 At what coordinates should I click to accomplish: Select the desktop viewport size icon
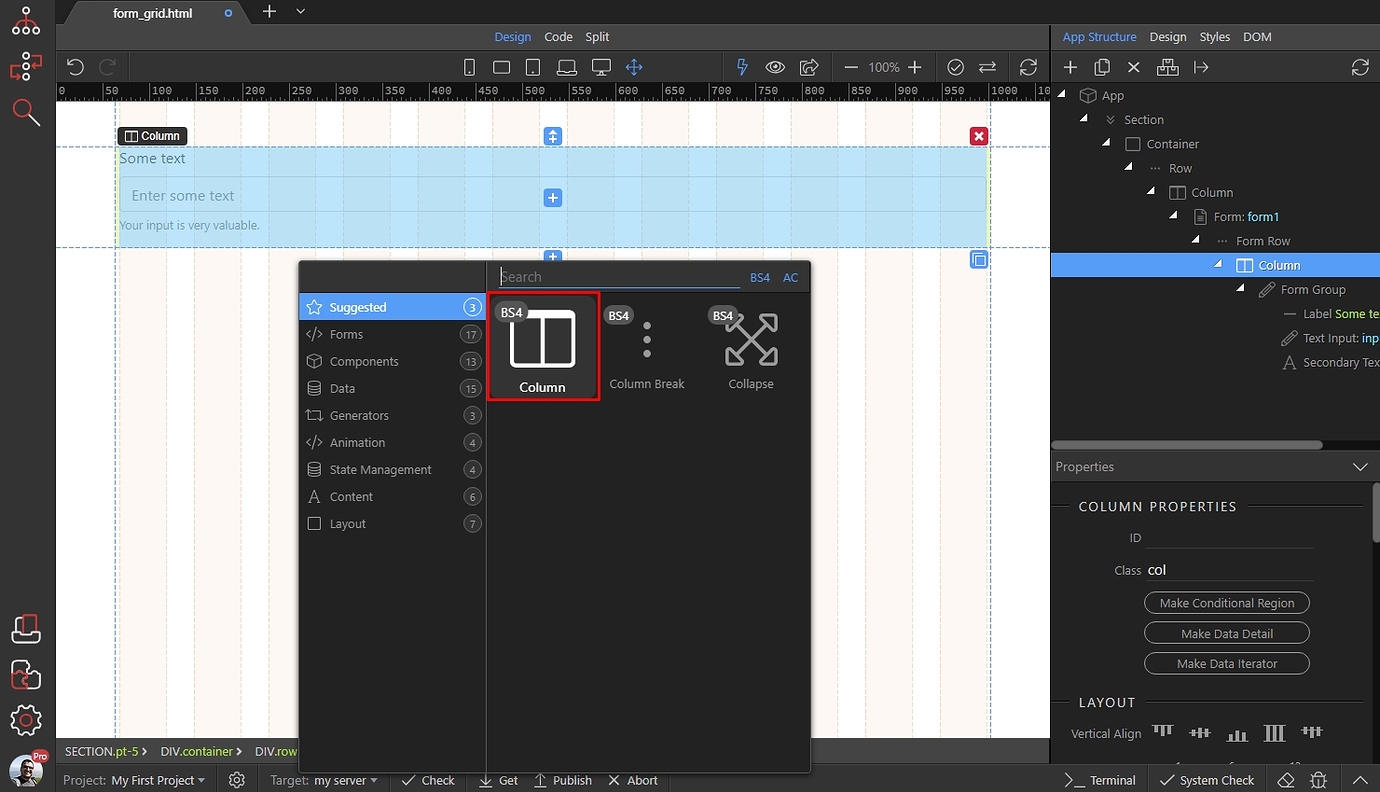click(x=600, y=67)
